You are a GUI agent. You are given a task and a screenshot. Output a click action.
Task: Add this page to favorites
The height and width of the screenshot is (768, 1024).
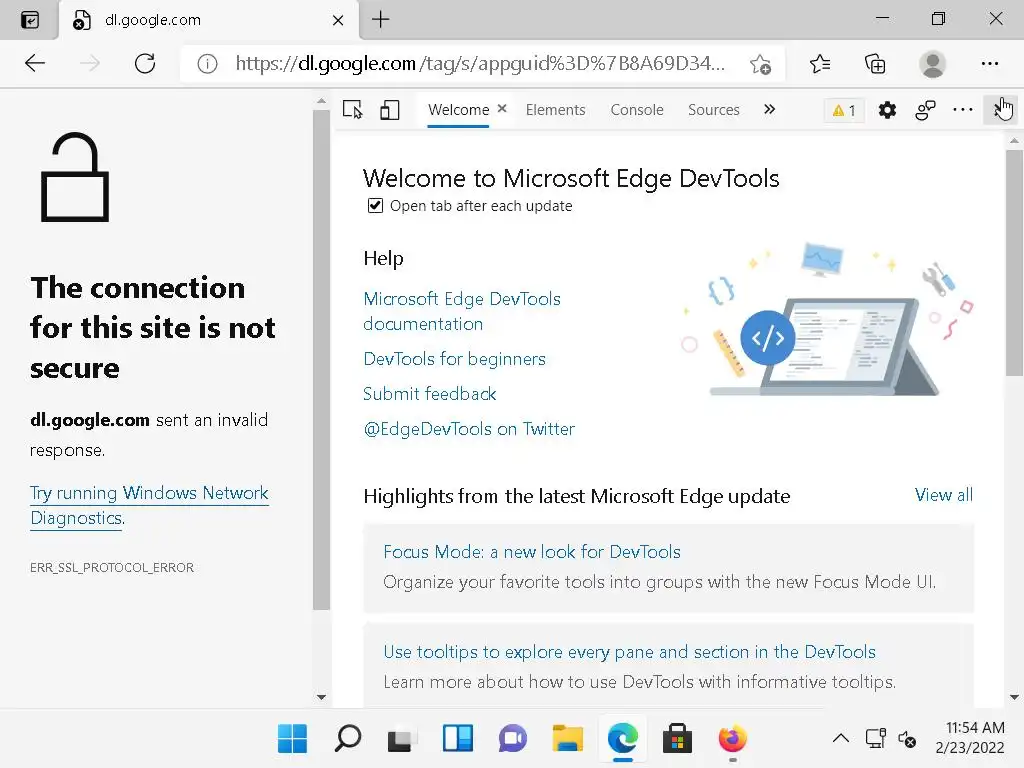pos(760,63)
